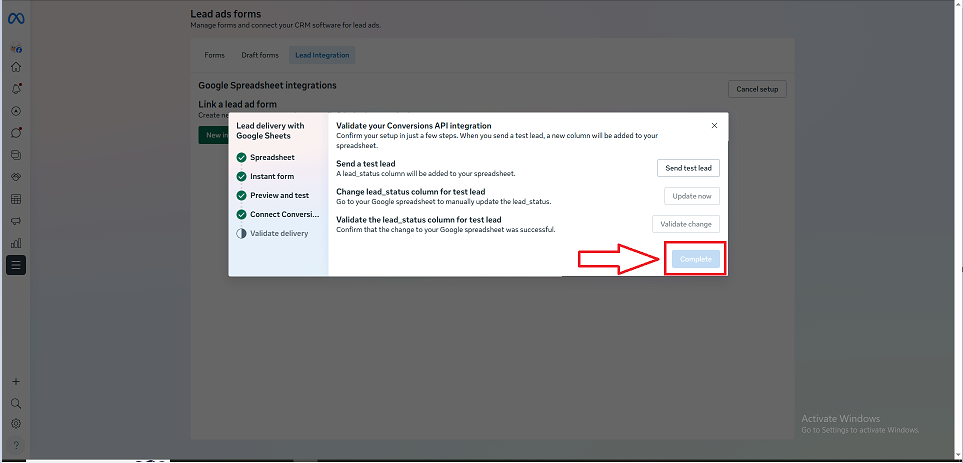
Task: Select the Instant form step
Action: (x=273, y=176)
